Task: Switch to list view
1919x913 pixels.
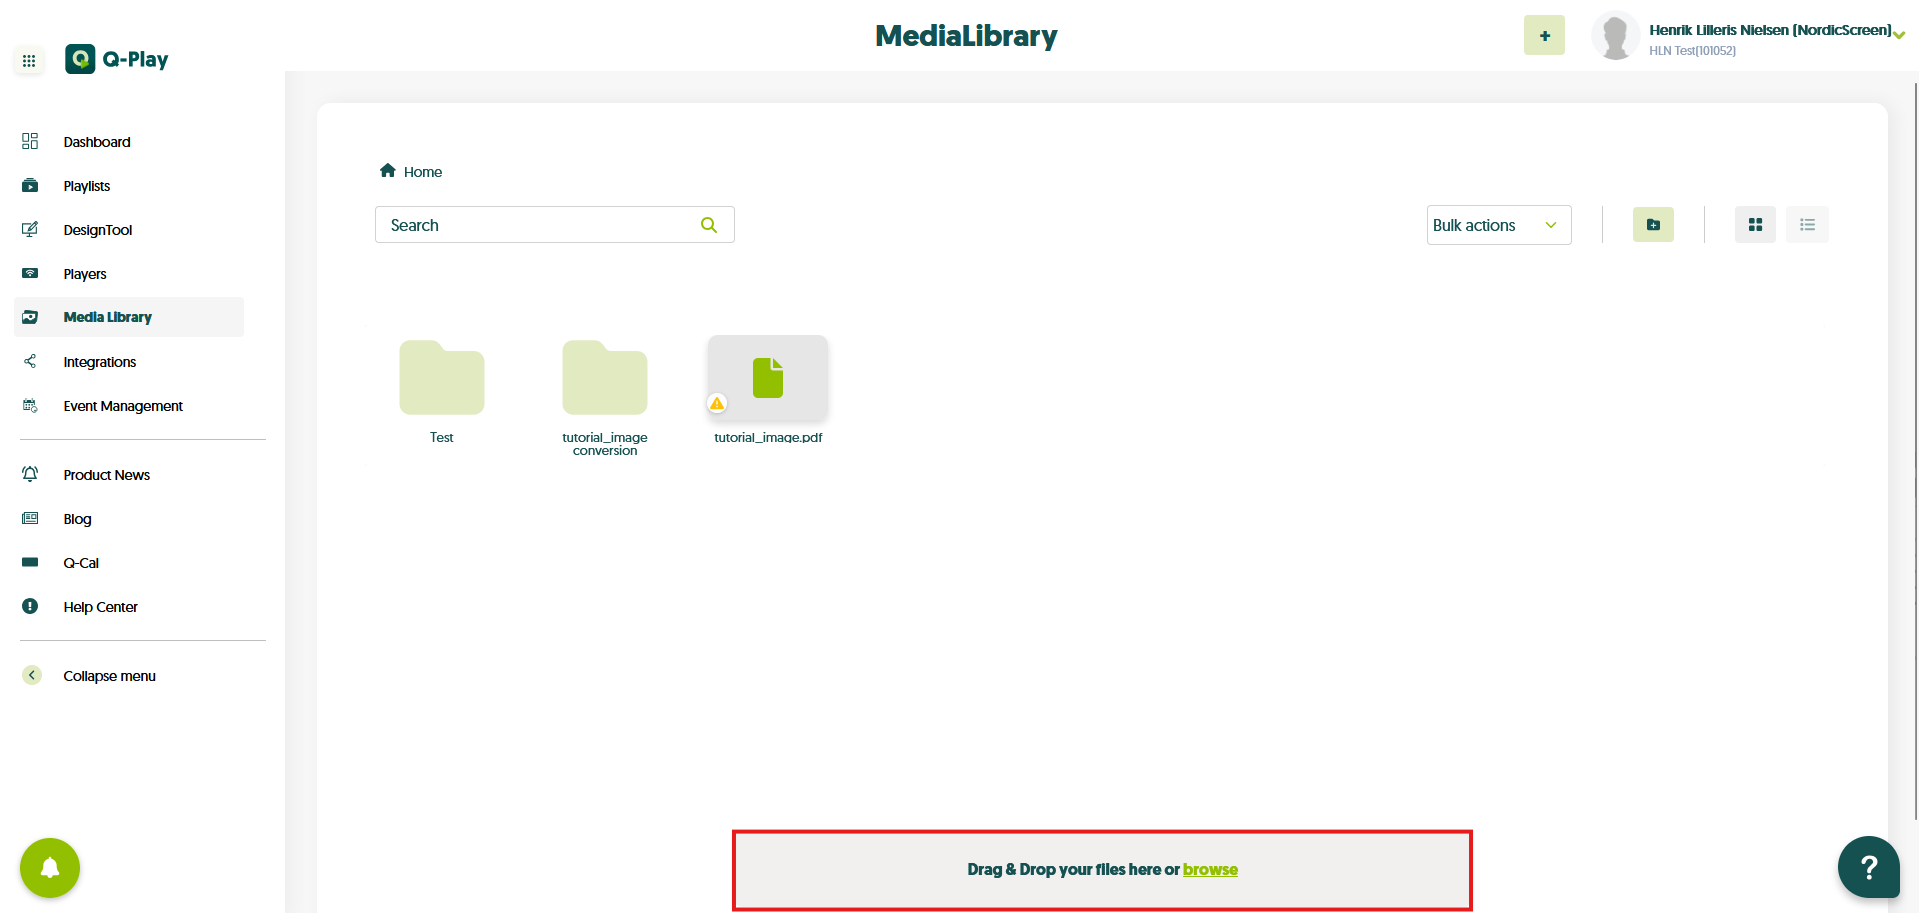Action: 1807,225
